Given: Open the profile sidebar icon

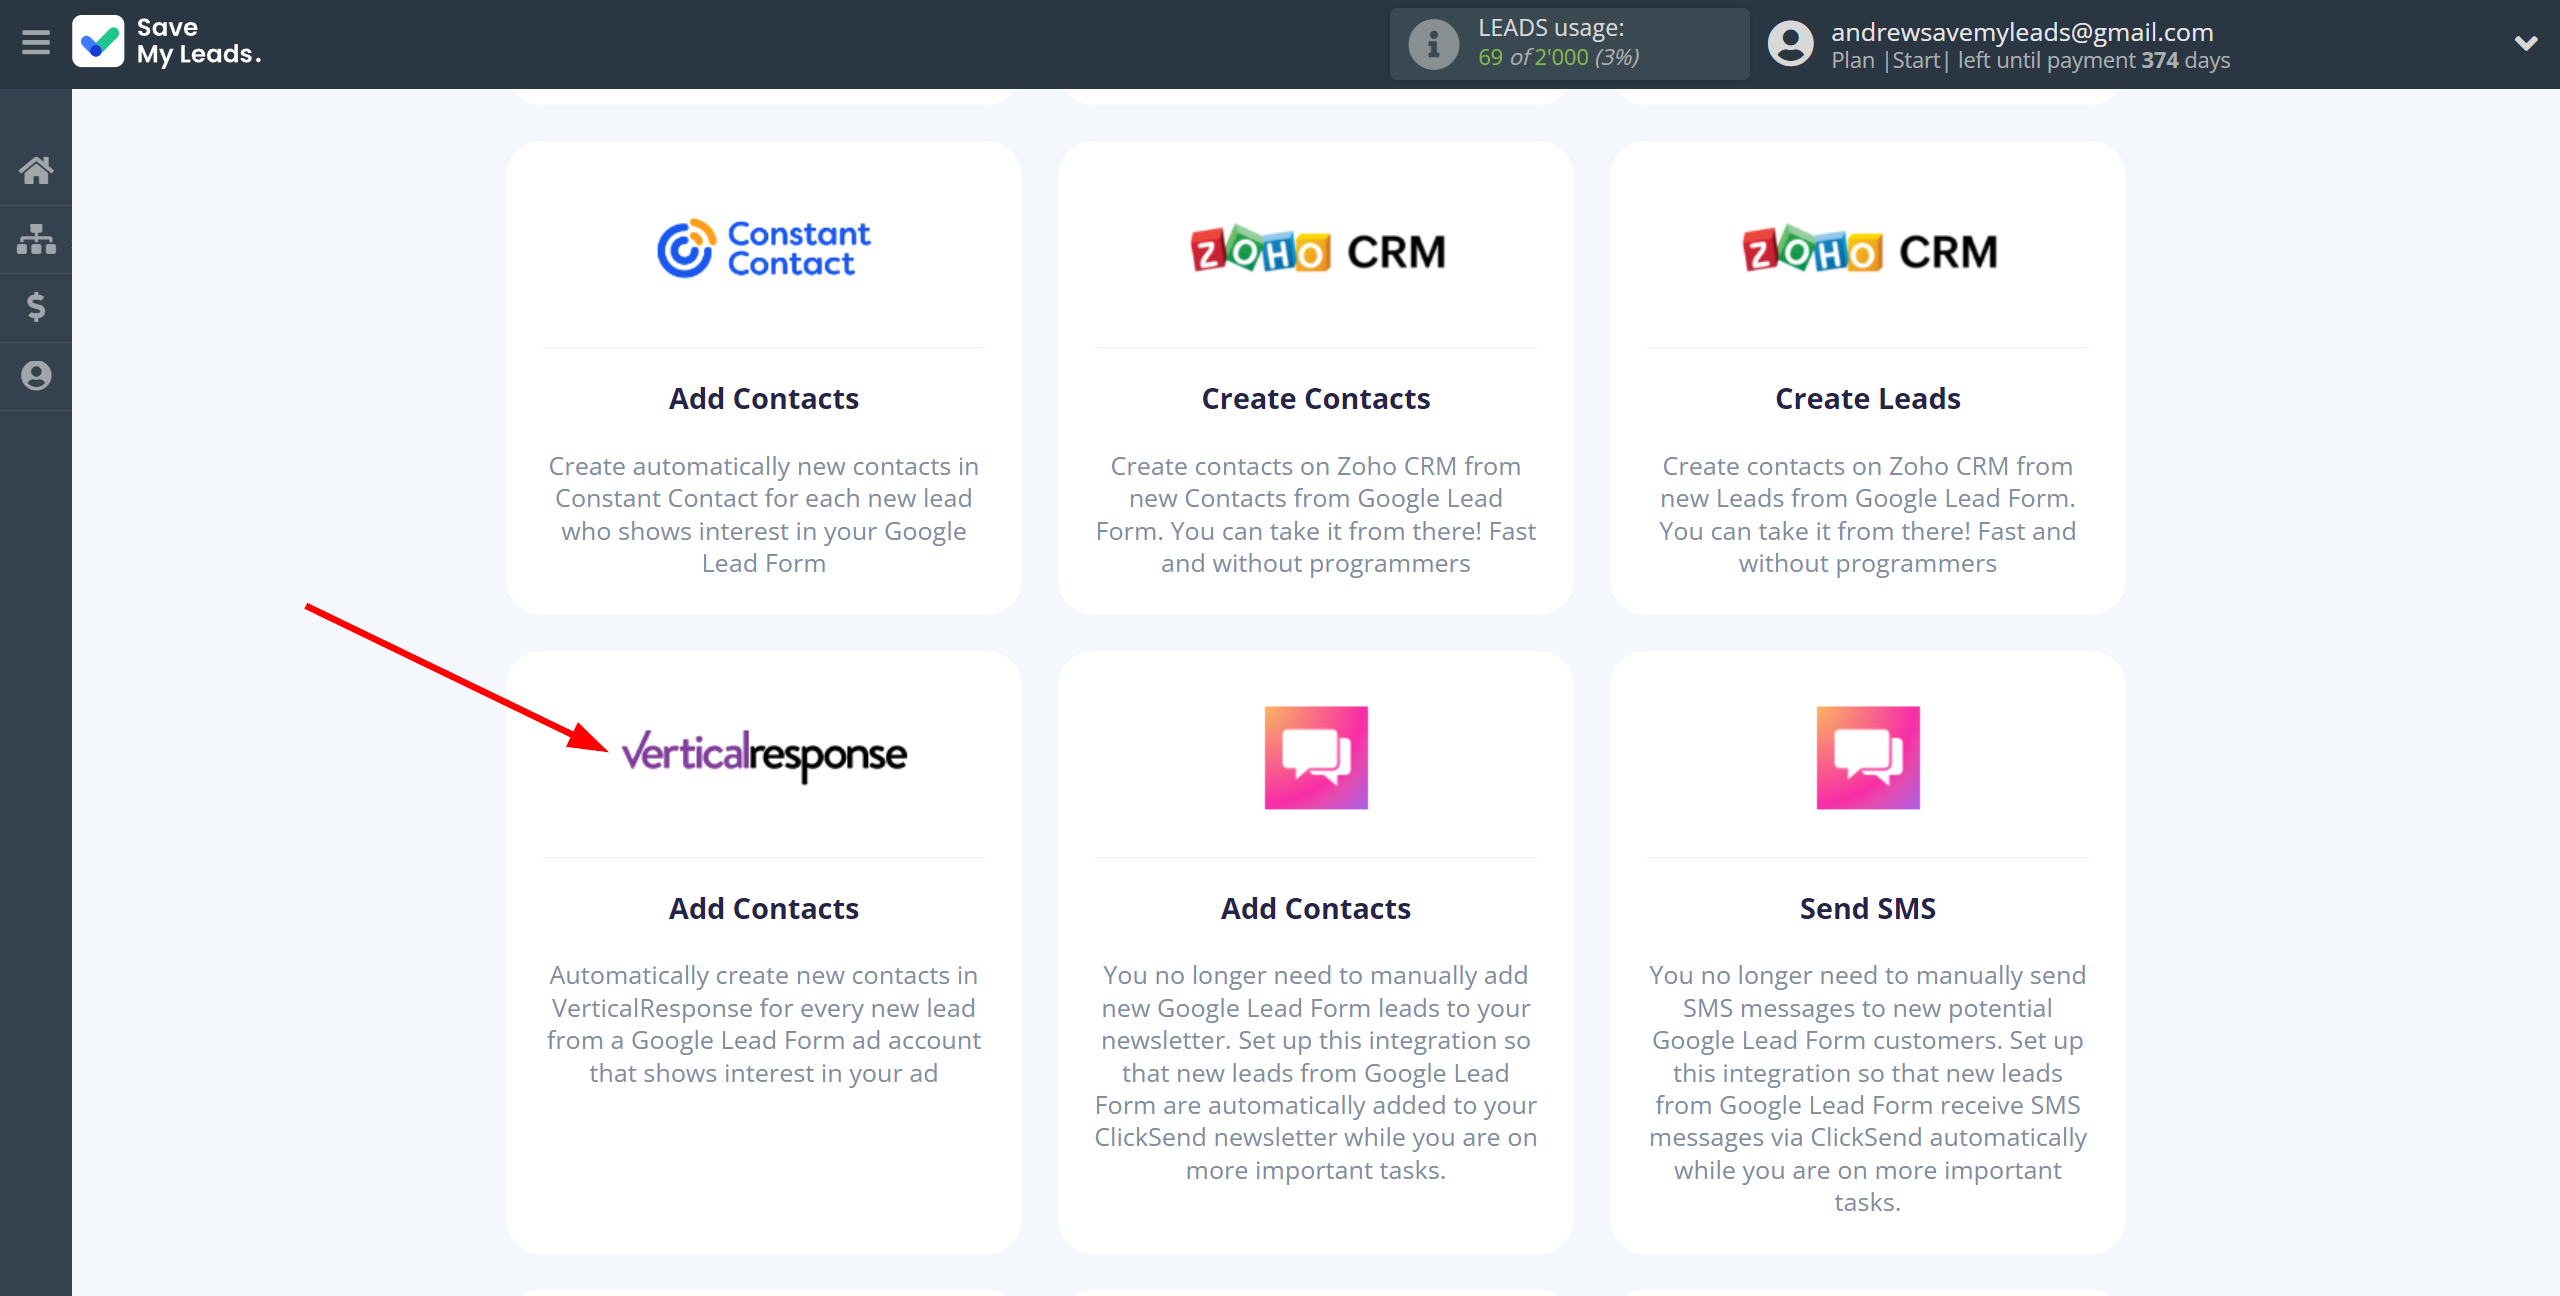Looking at the screenshot, I should click(36, 376).
